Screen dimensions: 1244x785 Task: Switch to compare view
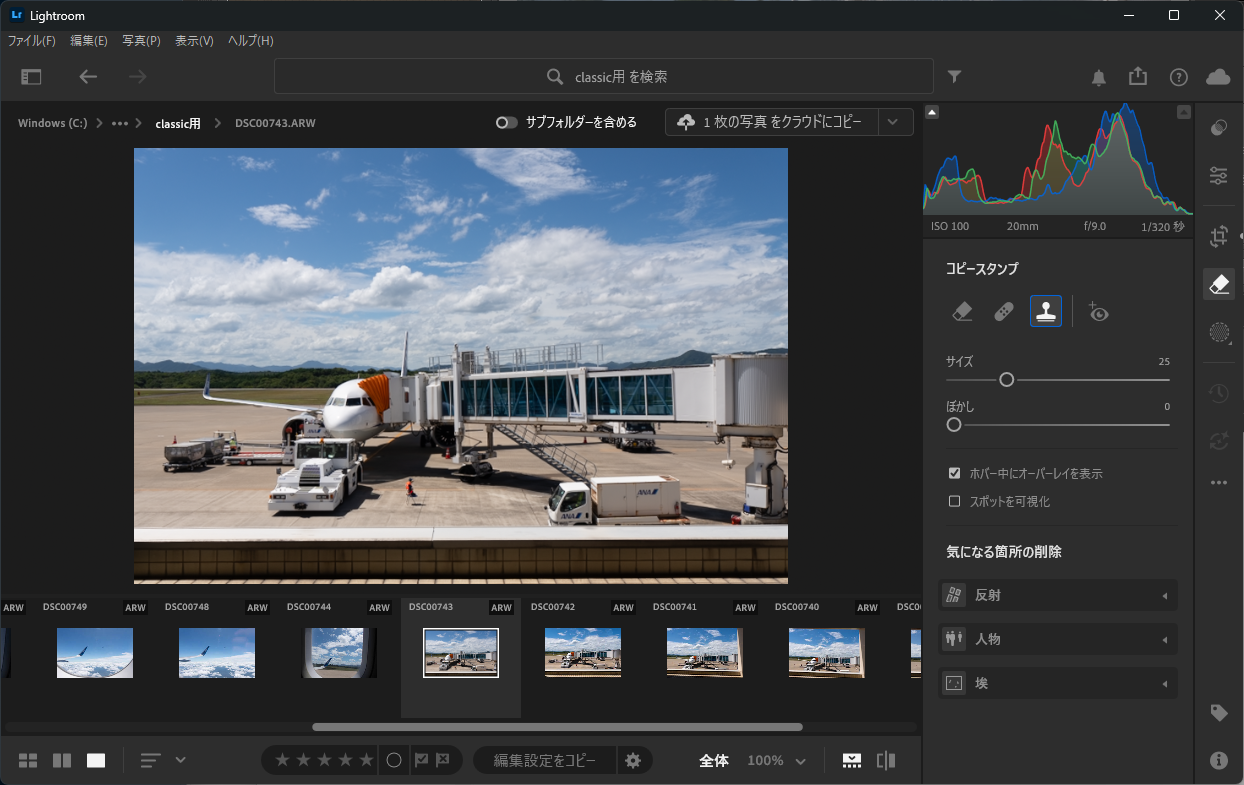(x=62, y=760)
